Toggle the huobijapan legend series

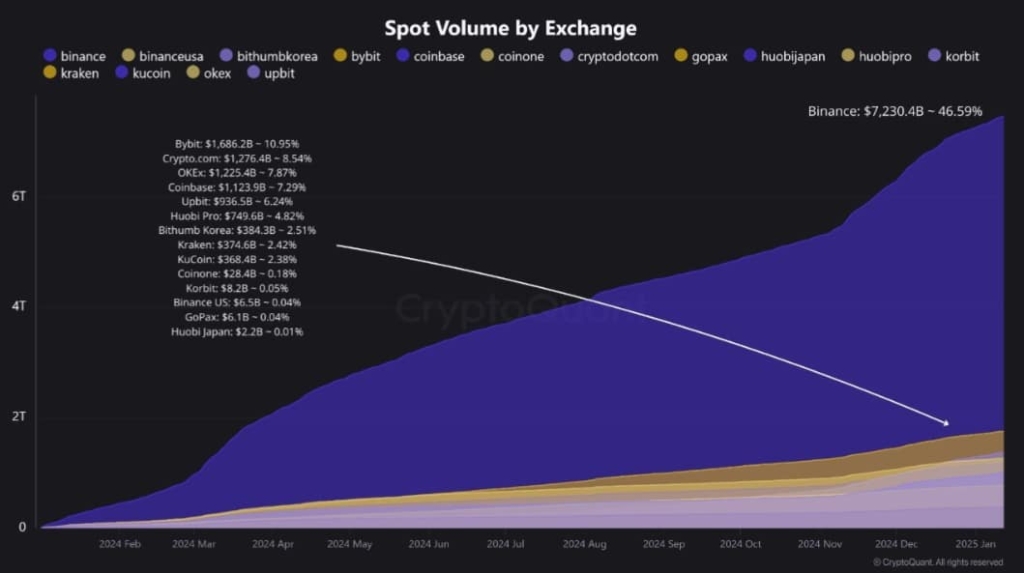click(784, 56)
